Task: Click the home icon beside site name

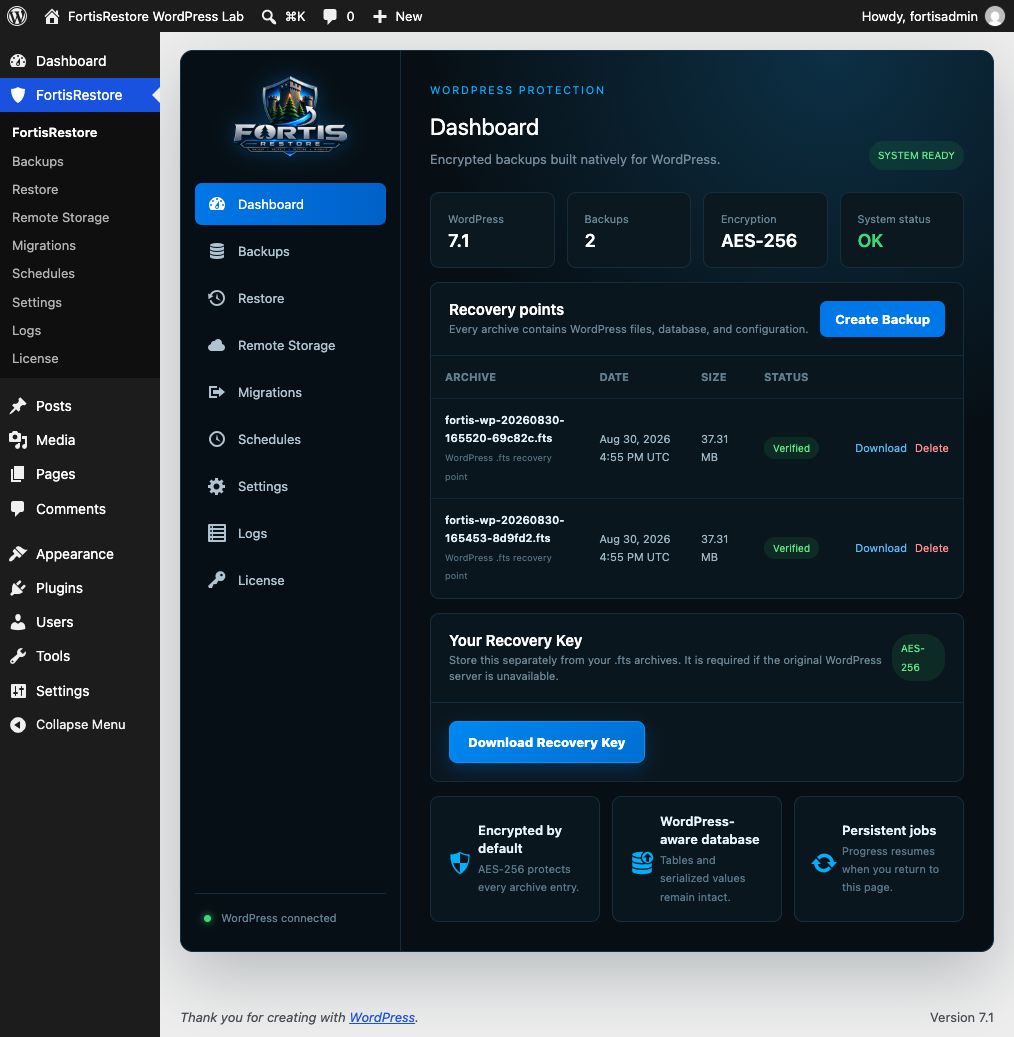Action: (52, 16)
